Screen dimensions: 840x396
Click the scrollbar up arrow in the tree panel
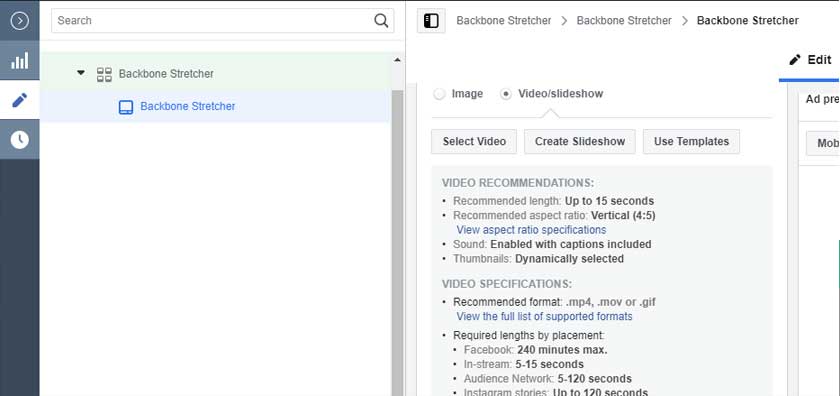[397, 61]
